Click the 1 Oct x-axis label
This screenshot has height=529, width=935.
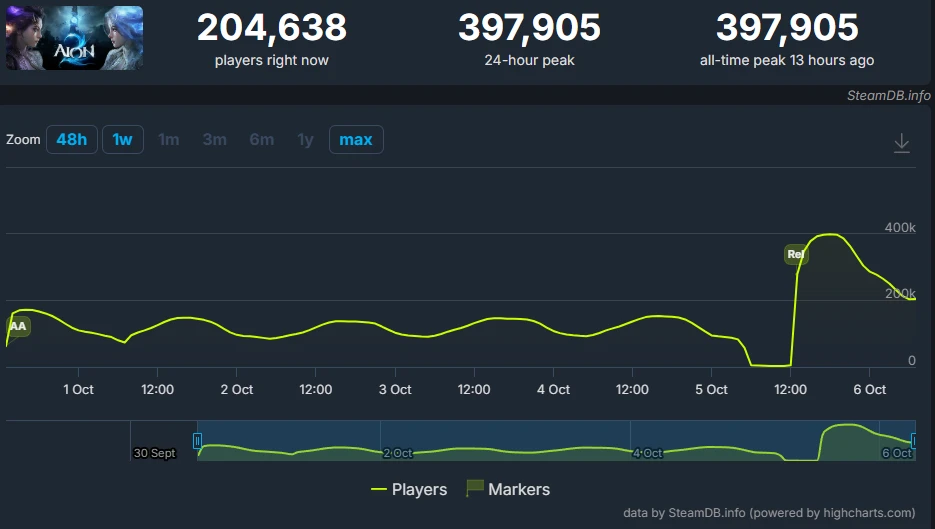(78, 389)
